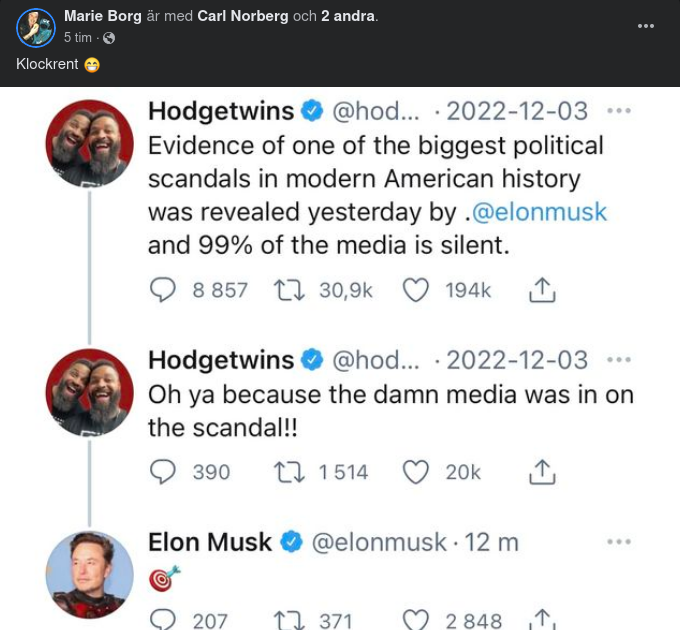Screen dimensions: 680x630
Task: Retweet the first Hodgetwins tweet
Action: pyautogui.click(x=290, y=290)
